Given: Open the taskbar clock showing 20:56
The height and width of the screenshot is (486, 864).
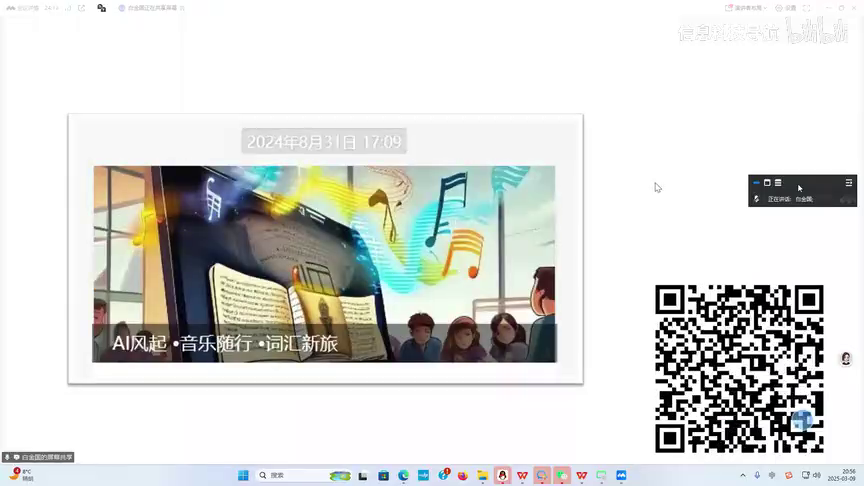Looking at the screenshot, I should [848, 475].
